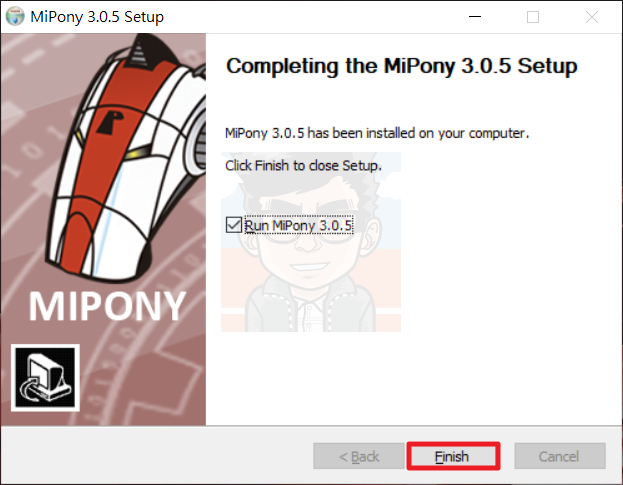Viewport: 623px width, 485px height.
Task: Click Finish to close Setup
Action: click(x=453, y=456)
